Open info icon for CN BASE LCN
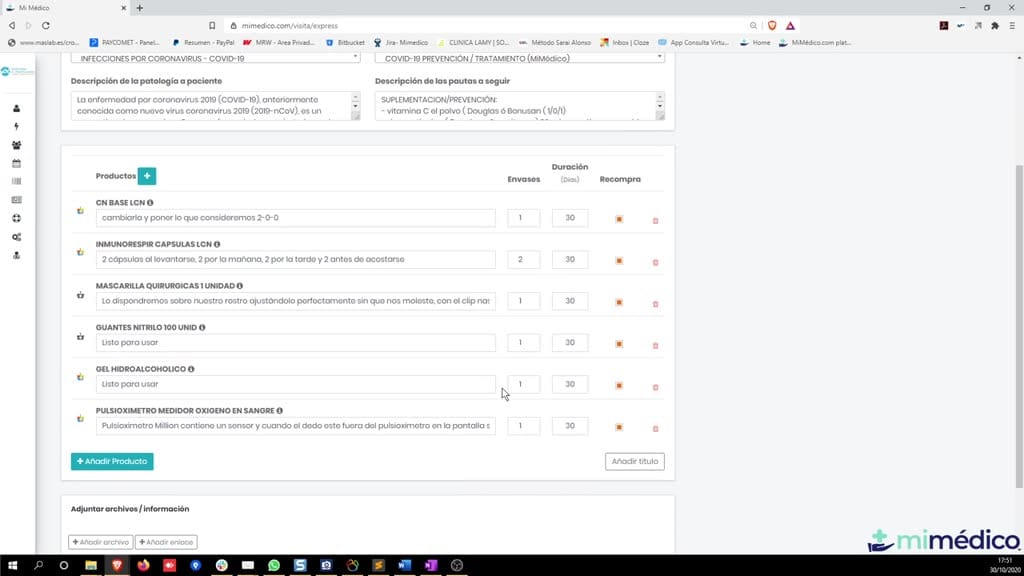 click(150, 203)
